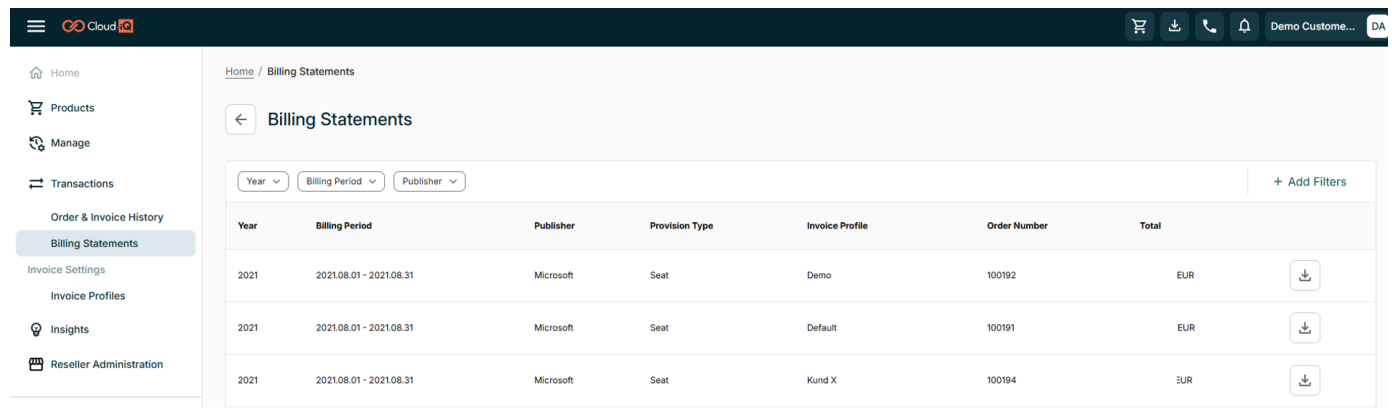Screen dimensions: 1392x410
Task: Open the hamburger navigation menu
Action: pyautogui.click(x=36, y=26)
